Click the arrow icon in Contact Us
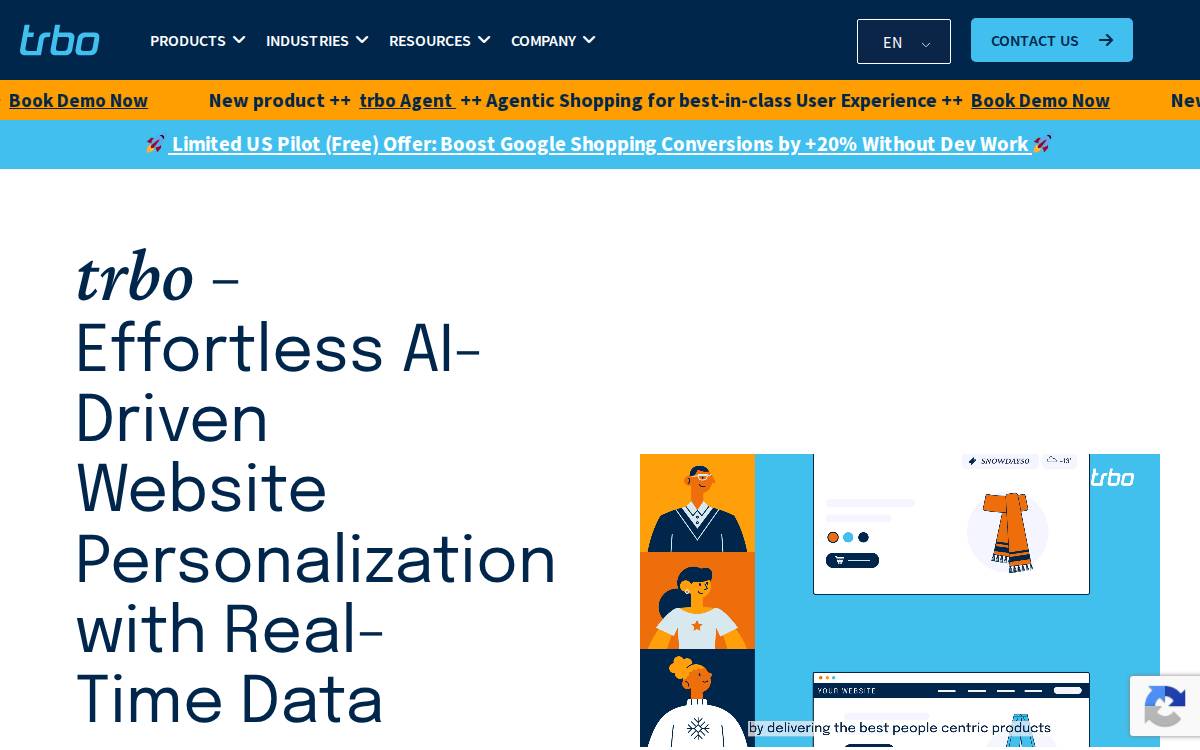1200x750 pixels. [x=1105, y=40]
